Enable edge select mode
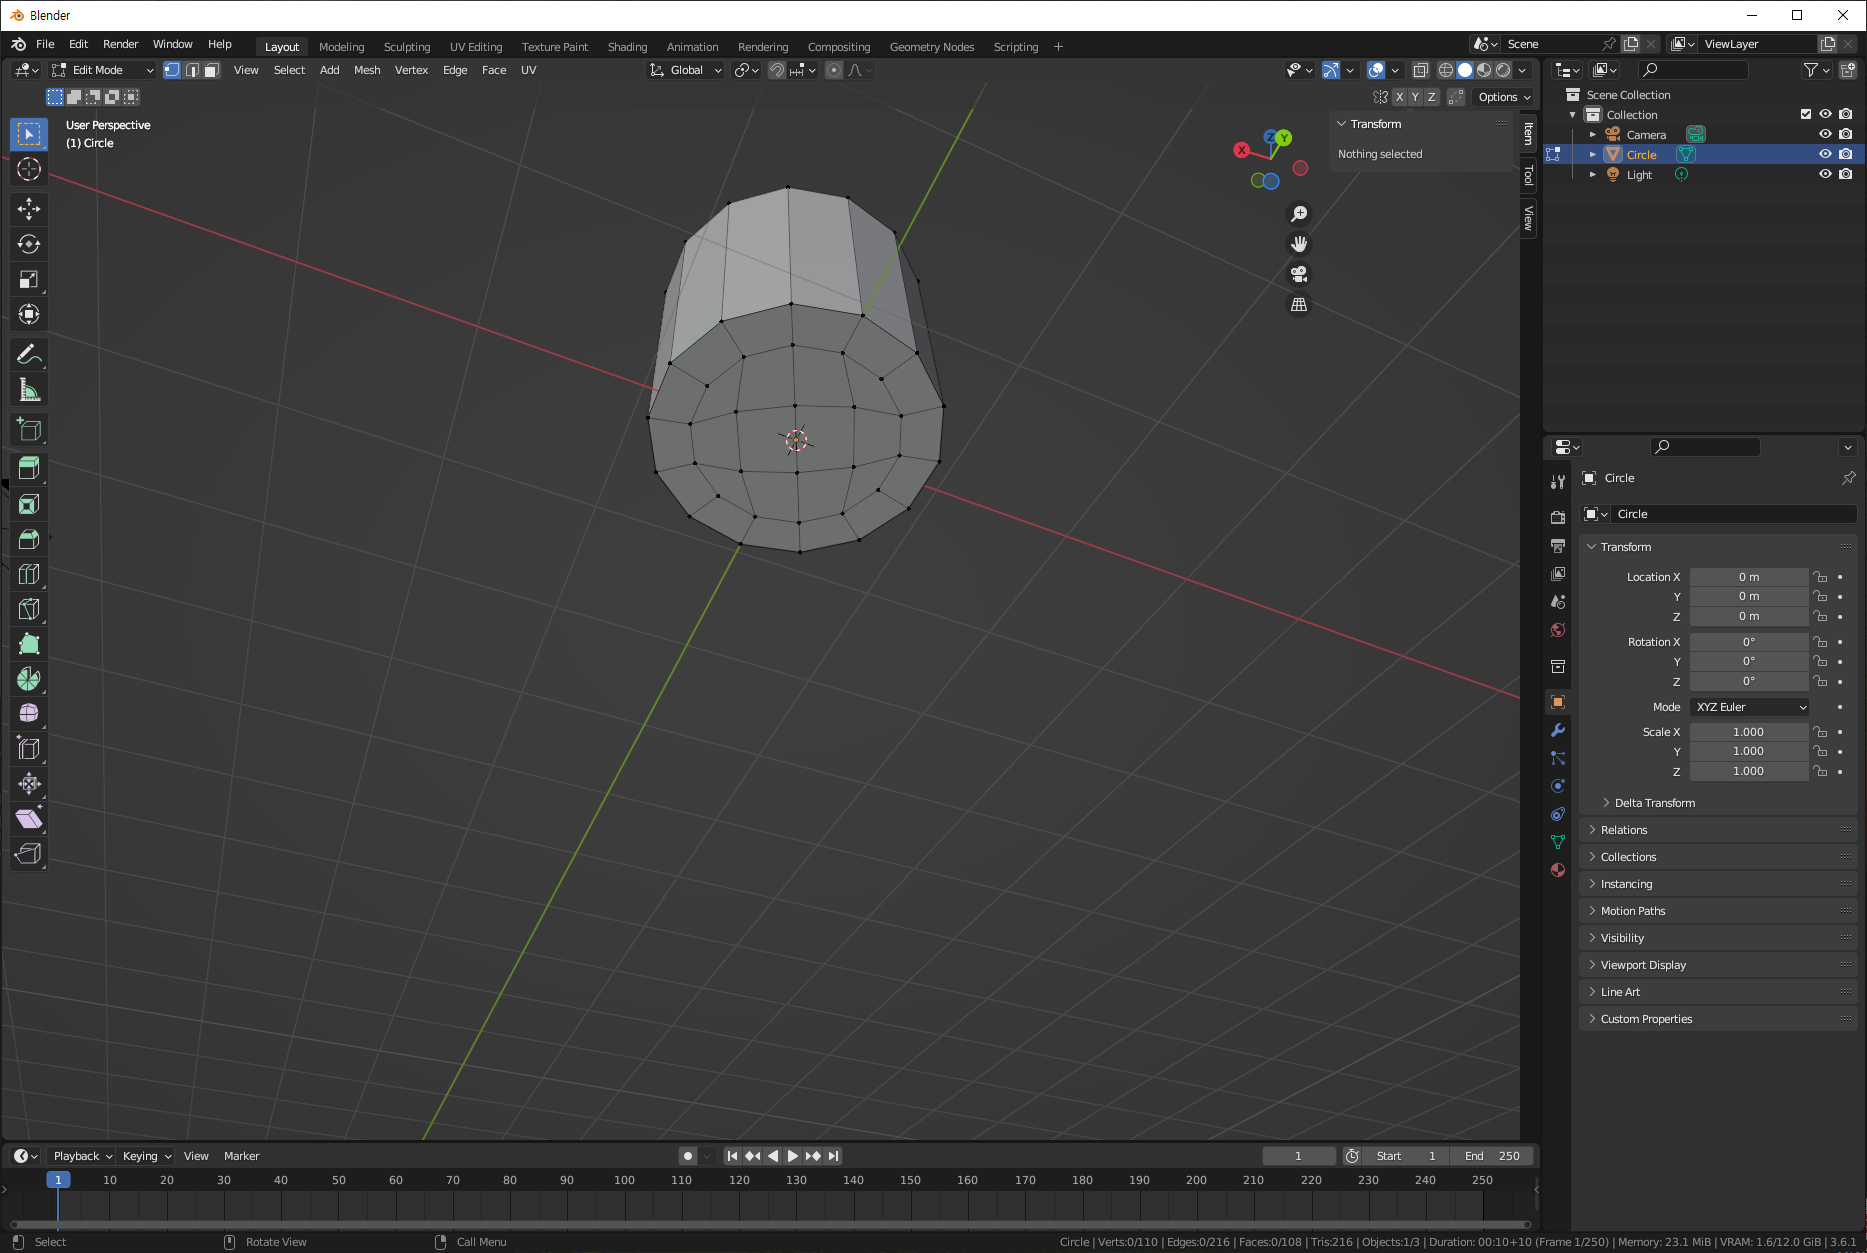 [192, 70]
